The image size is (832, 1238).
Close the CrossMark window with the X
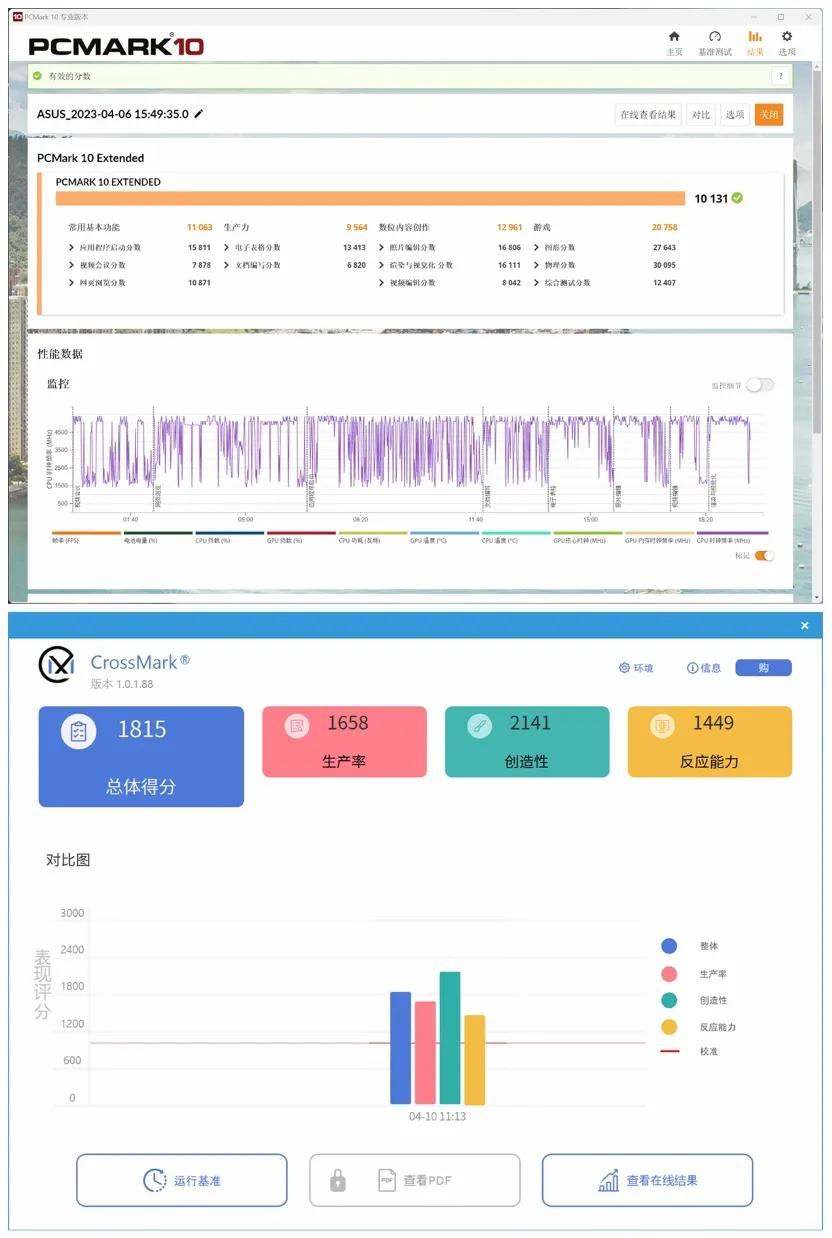805,626
